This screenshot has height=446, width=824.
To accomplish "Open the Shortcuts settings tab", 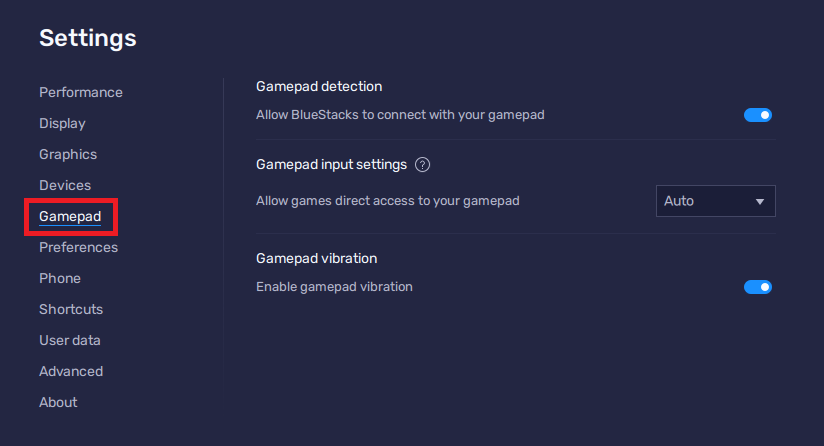I will [71, 309].
